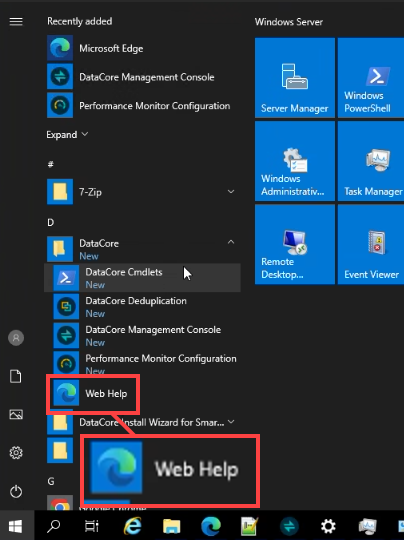Open DataCore Management Console marked New in DataCore folder
404x540 pixels.
pos(142,335)
